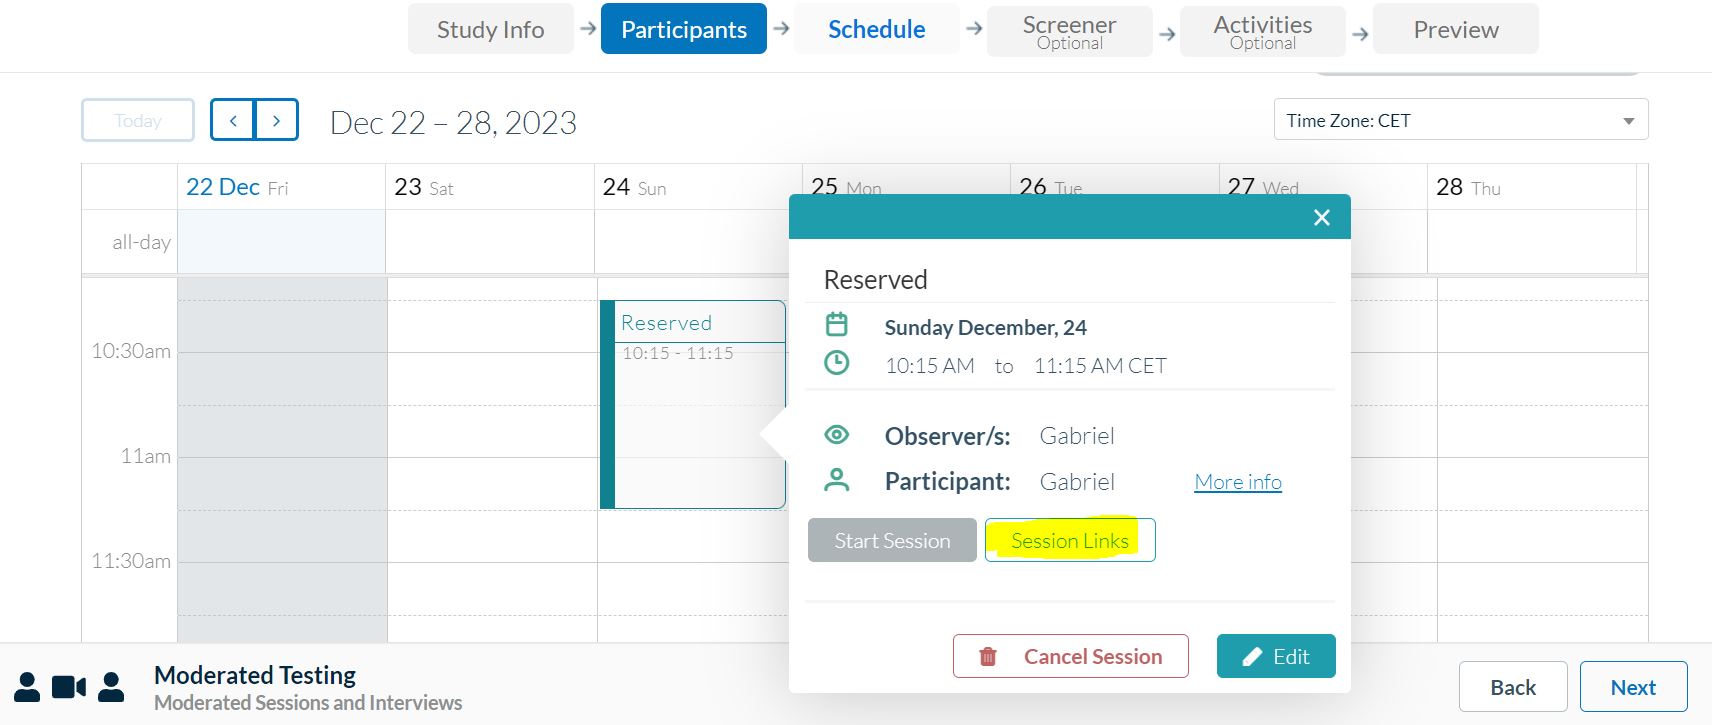Go to previous week with left chevron

click(233, 121)
